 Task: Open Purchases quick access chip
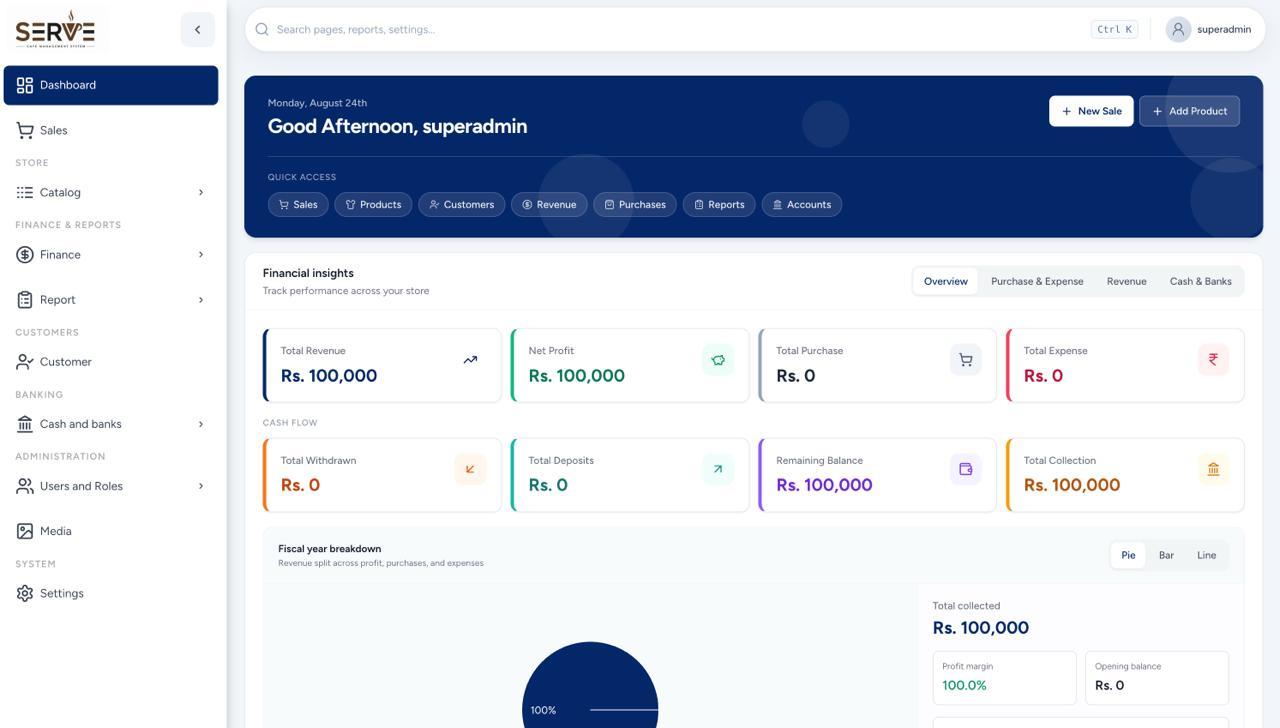click(635, 204)
